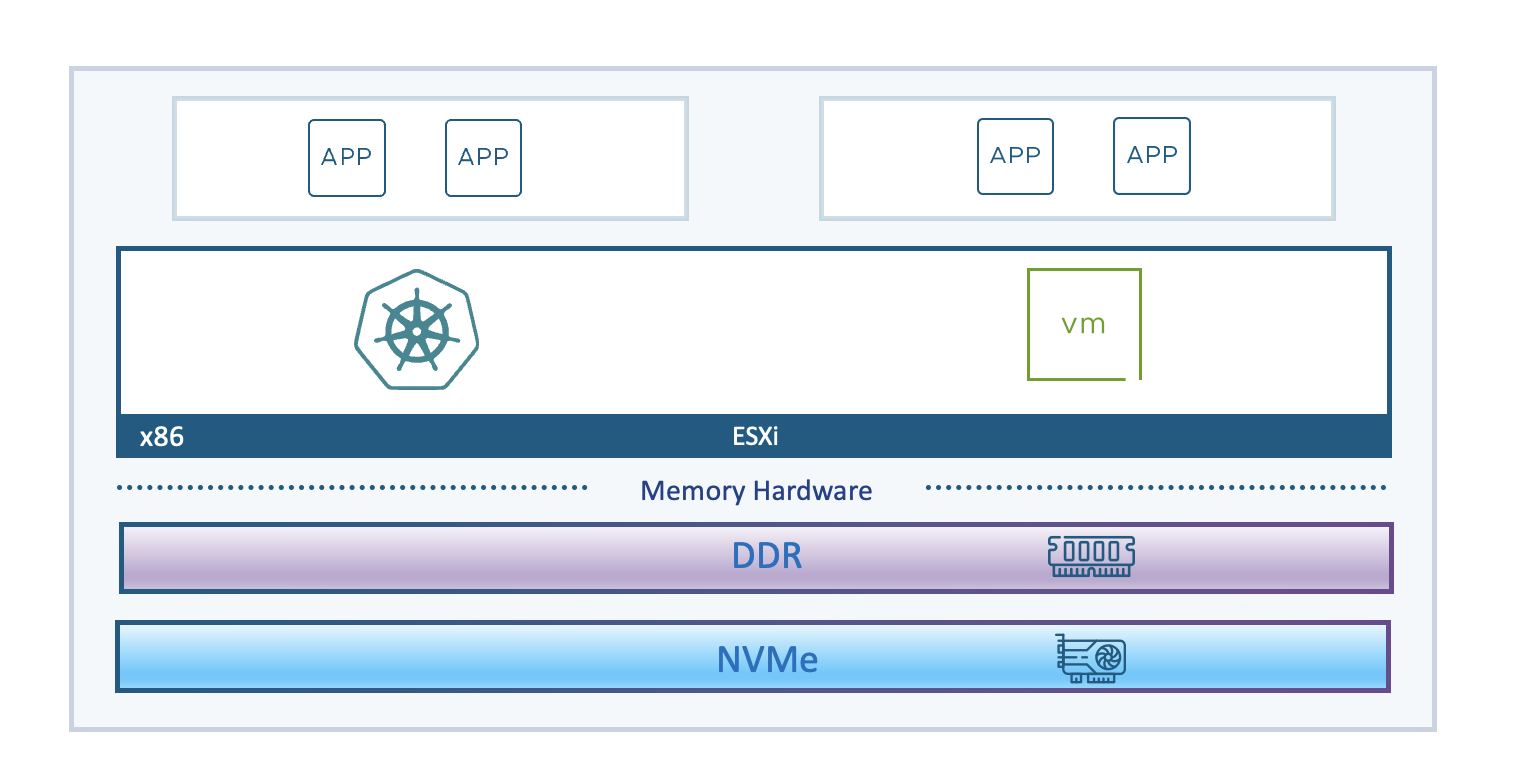Click the right APP box in right container

pyautogui.click(x=1151, y=156)
